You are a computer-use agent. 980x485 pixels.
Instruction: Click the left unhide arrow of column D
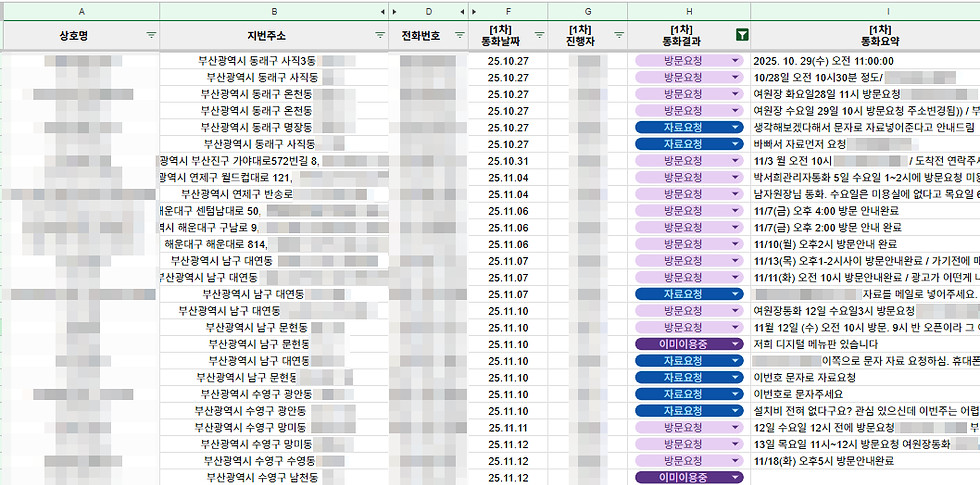click(x=394, y=12)
